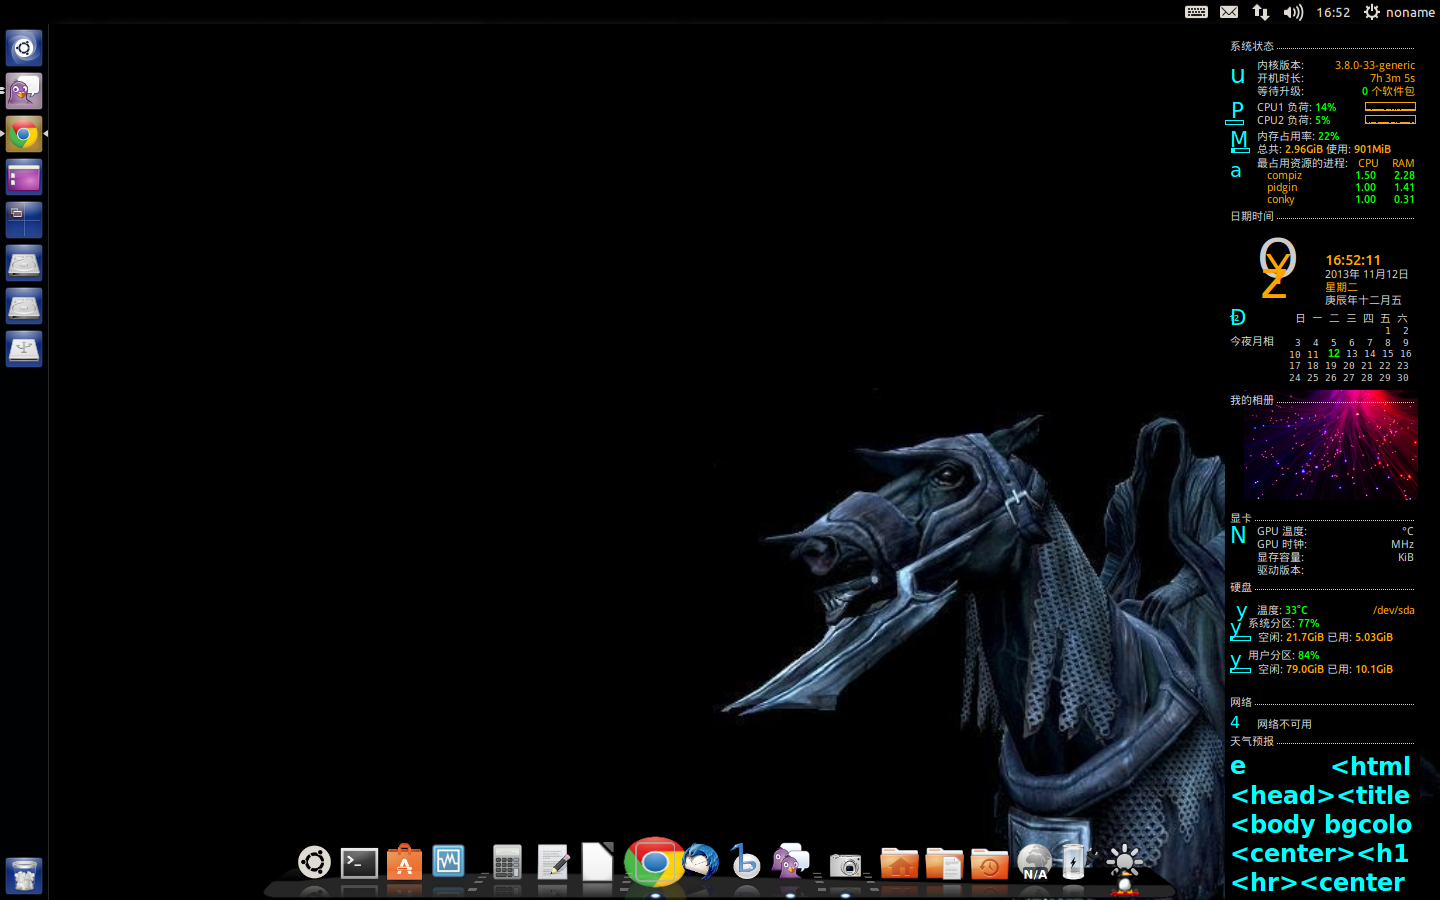
Task: Click the /dev/sda disk label
Action: pyautogui.click(x=1394, y=610)
